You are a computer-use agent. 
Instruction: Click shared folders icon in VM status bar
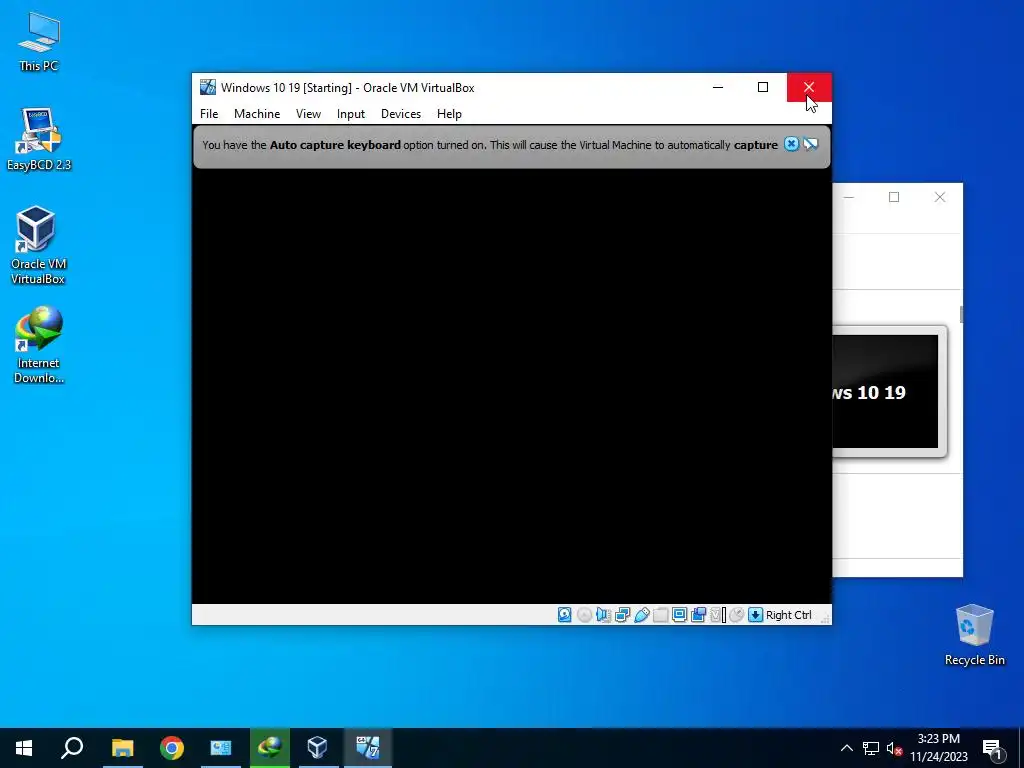pyautogui.click(x=661, y=615)
